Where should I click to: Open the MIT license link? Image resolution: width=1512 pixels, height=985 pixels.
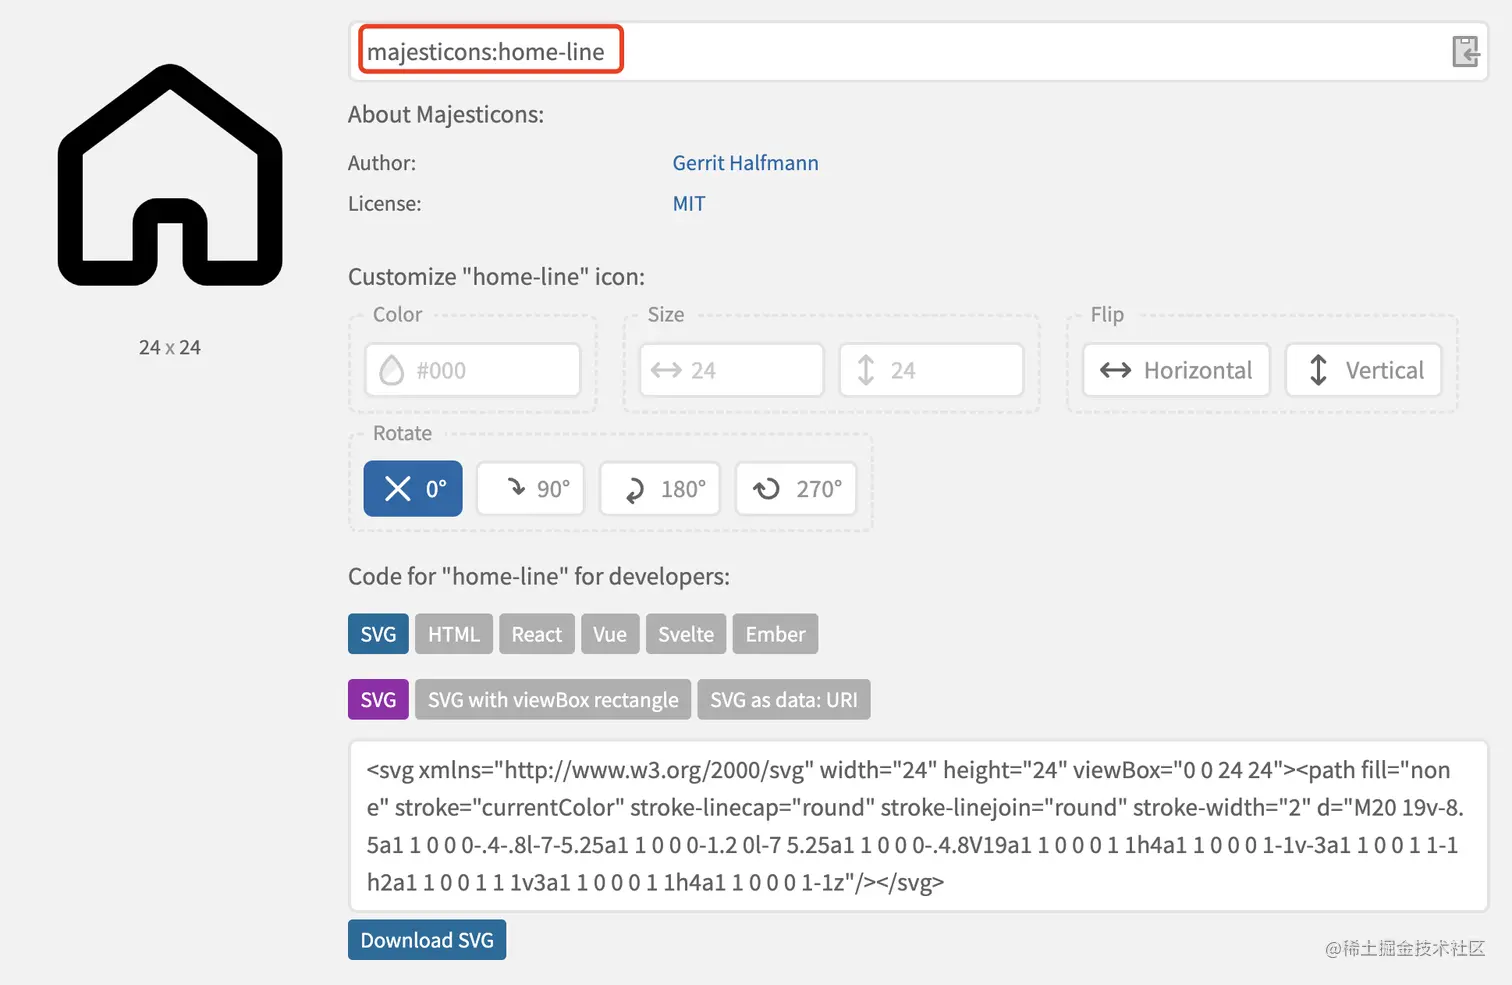pos(689,204)
